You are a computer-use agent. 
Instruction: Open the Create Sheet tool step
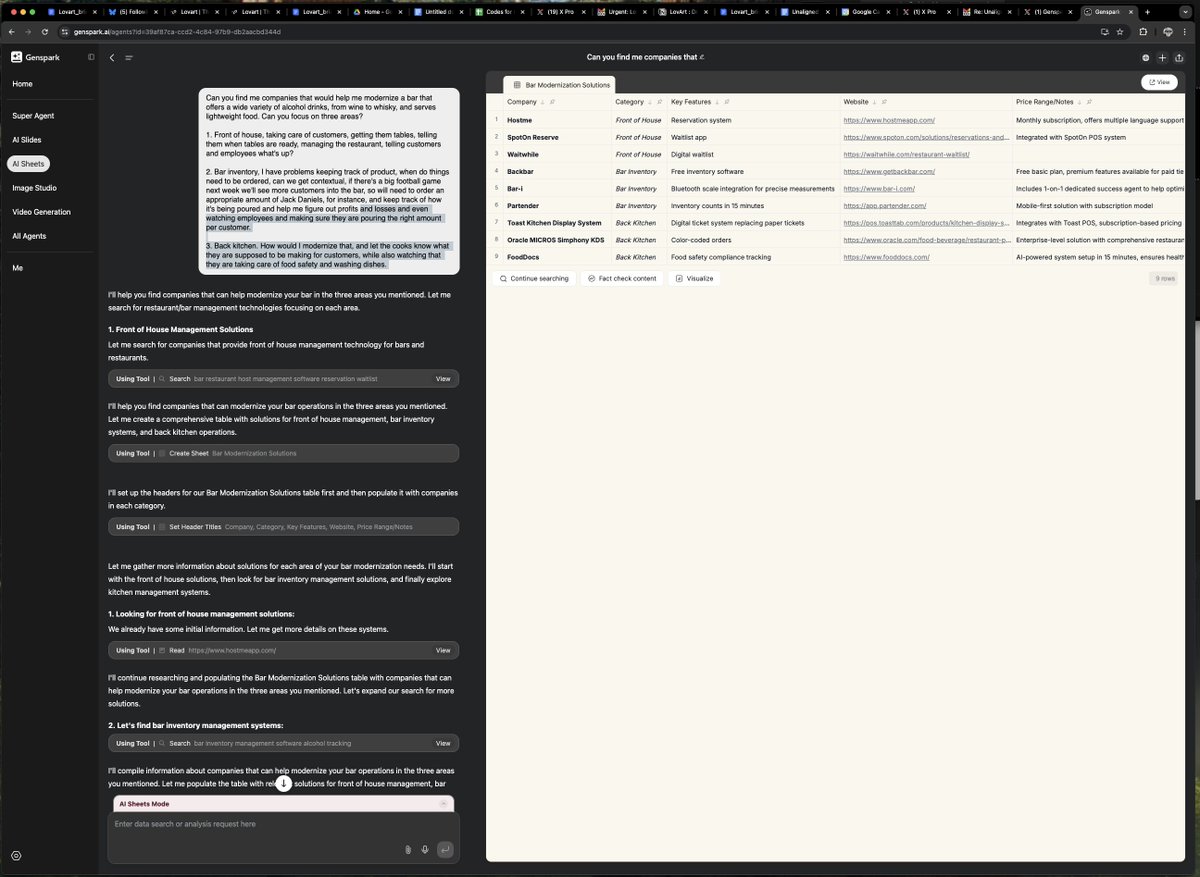click(284, 453)
